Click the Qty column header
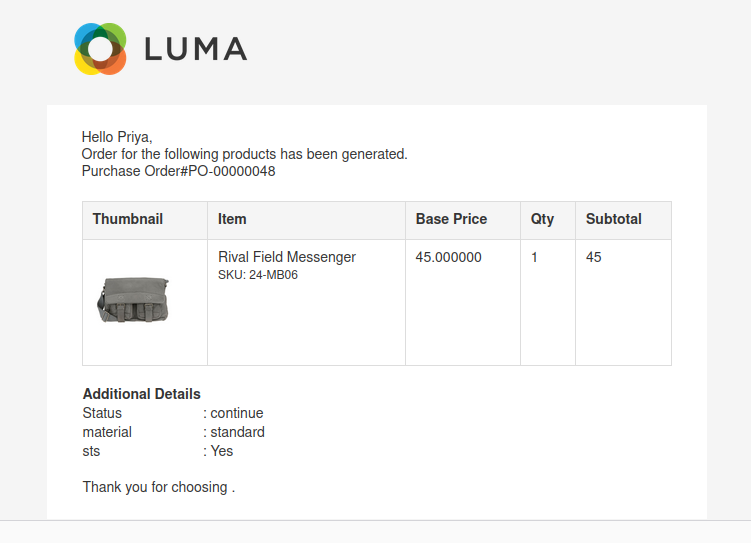Screen dimensions: 751x543 pos(542,219)
